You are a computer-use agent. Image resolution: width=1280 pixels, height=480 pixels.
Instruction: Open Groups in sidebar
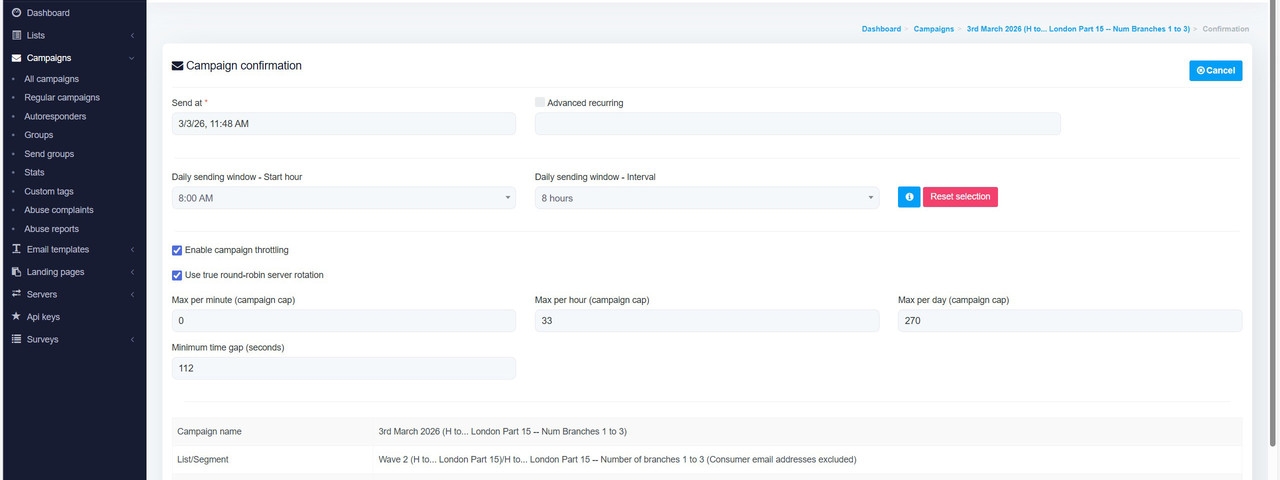tap(39, 134)
